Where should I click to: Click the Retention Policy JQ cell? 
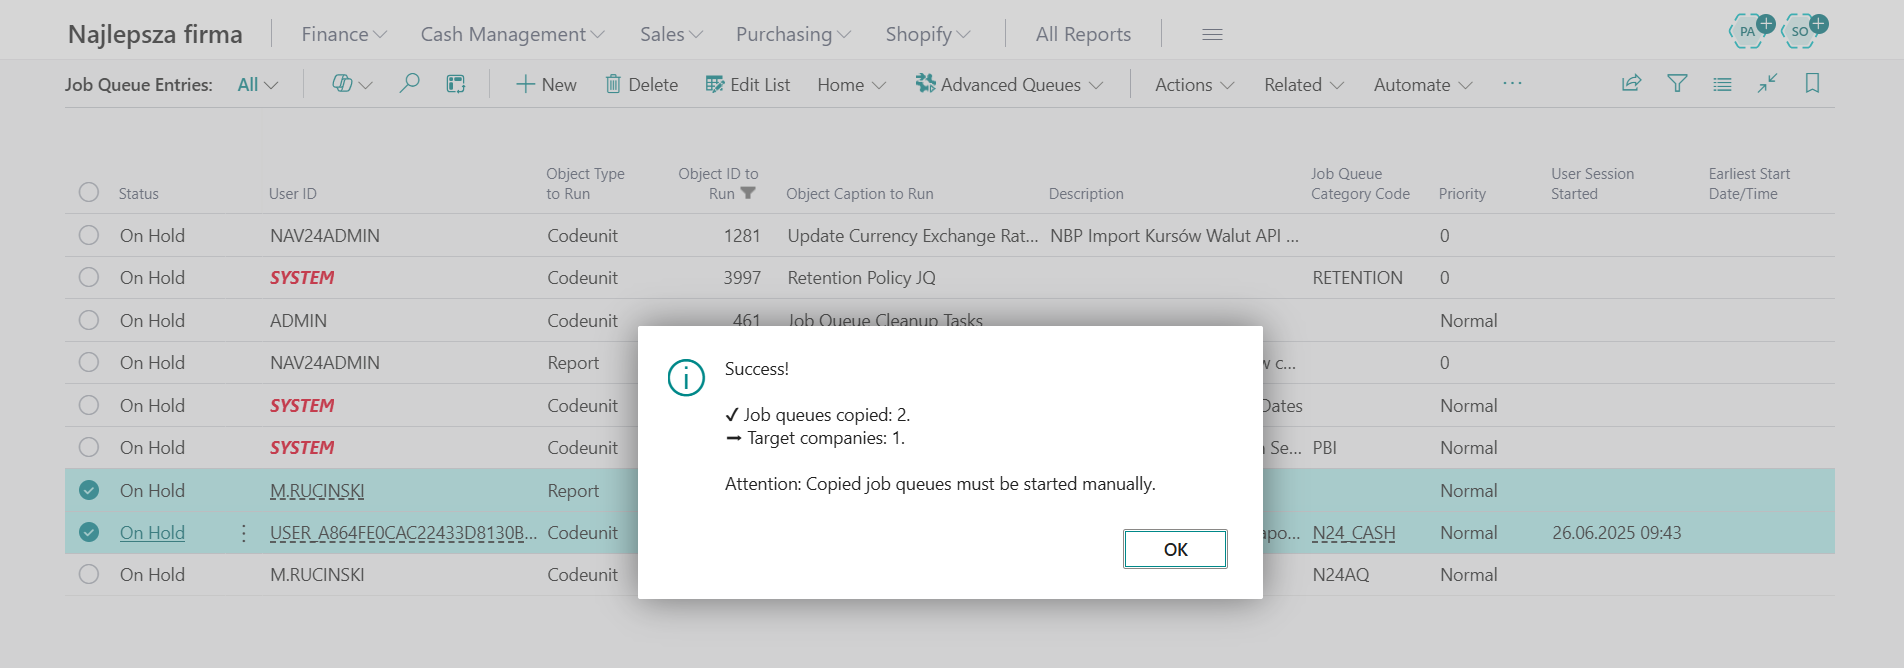click(x=862, y=278)
